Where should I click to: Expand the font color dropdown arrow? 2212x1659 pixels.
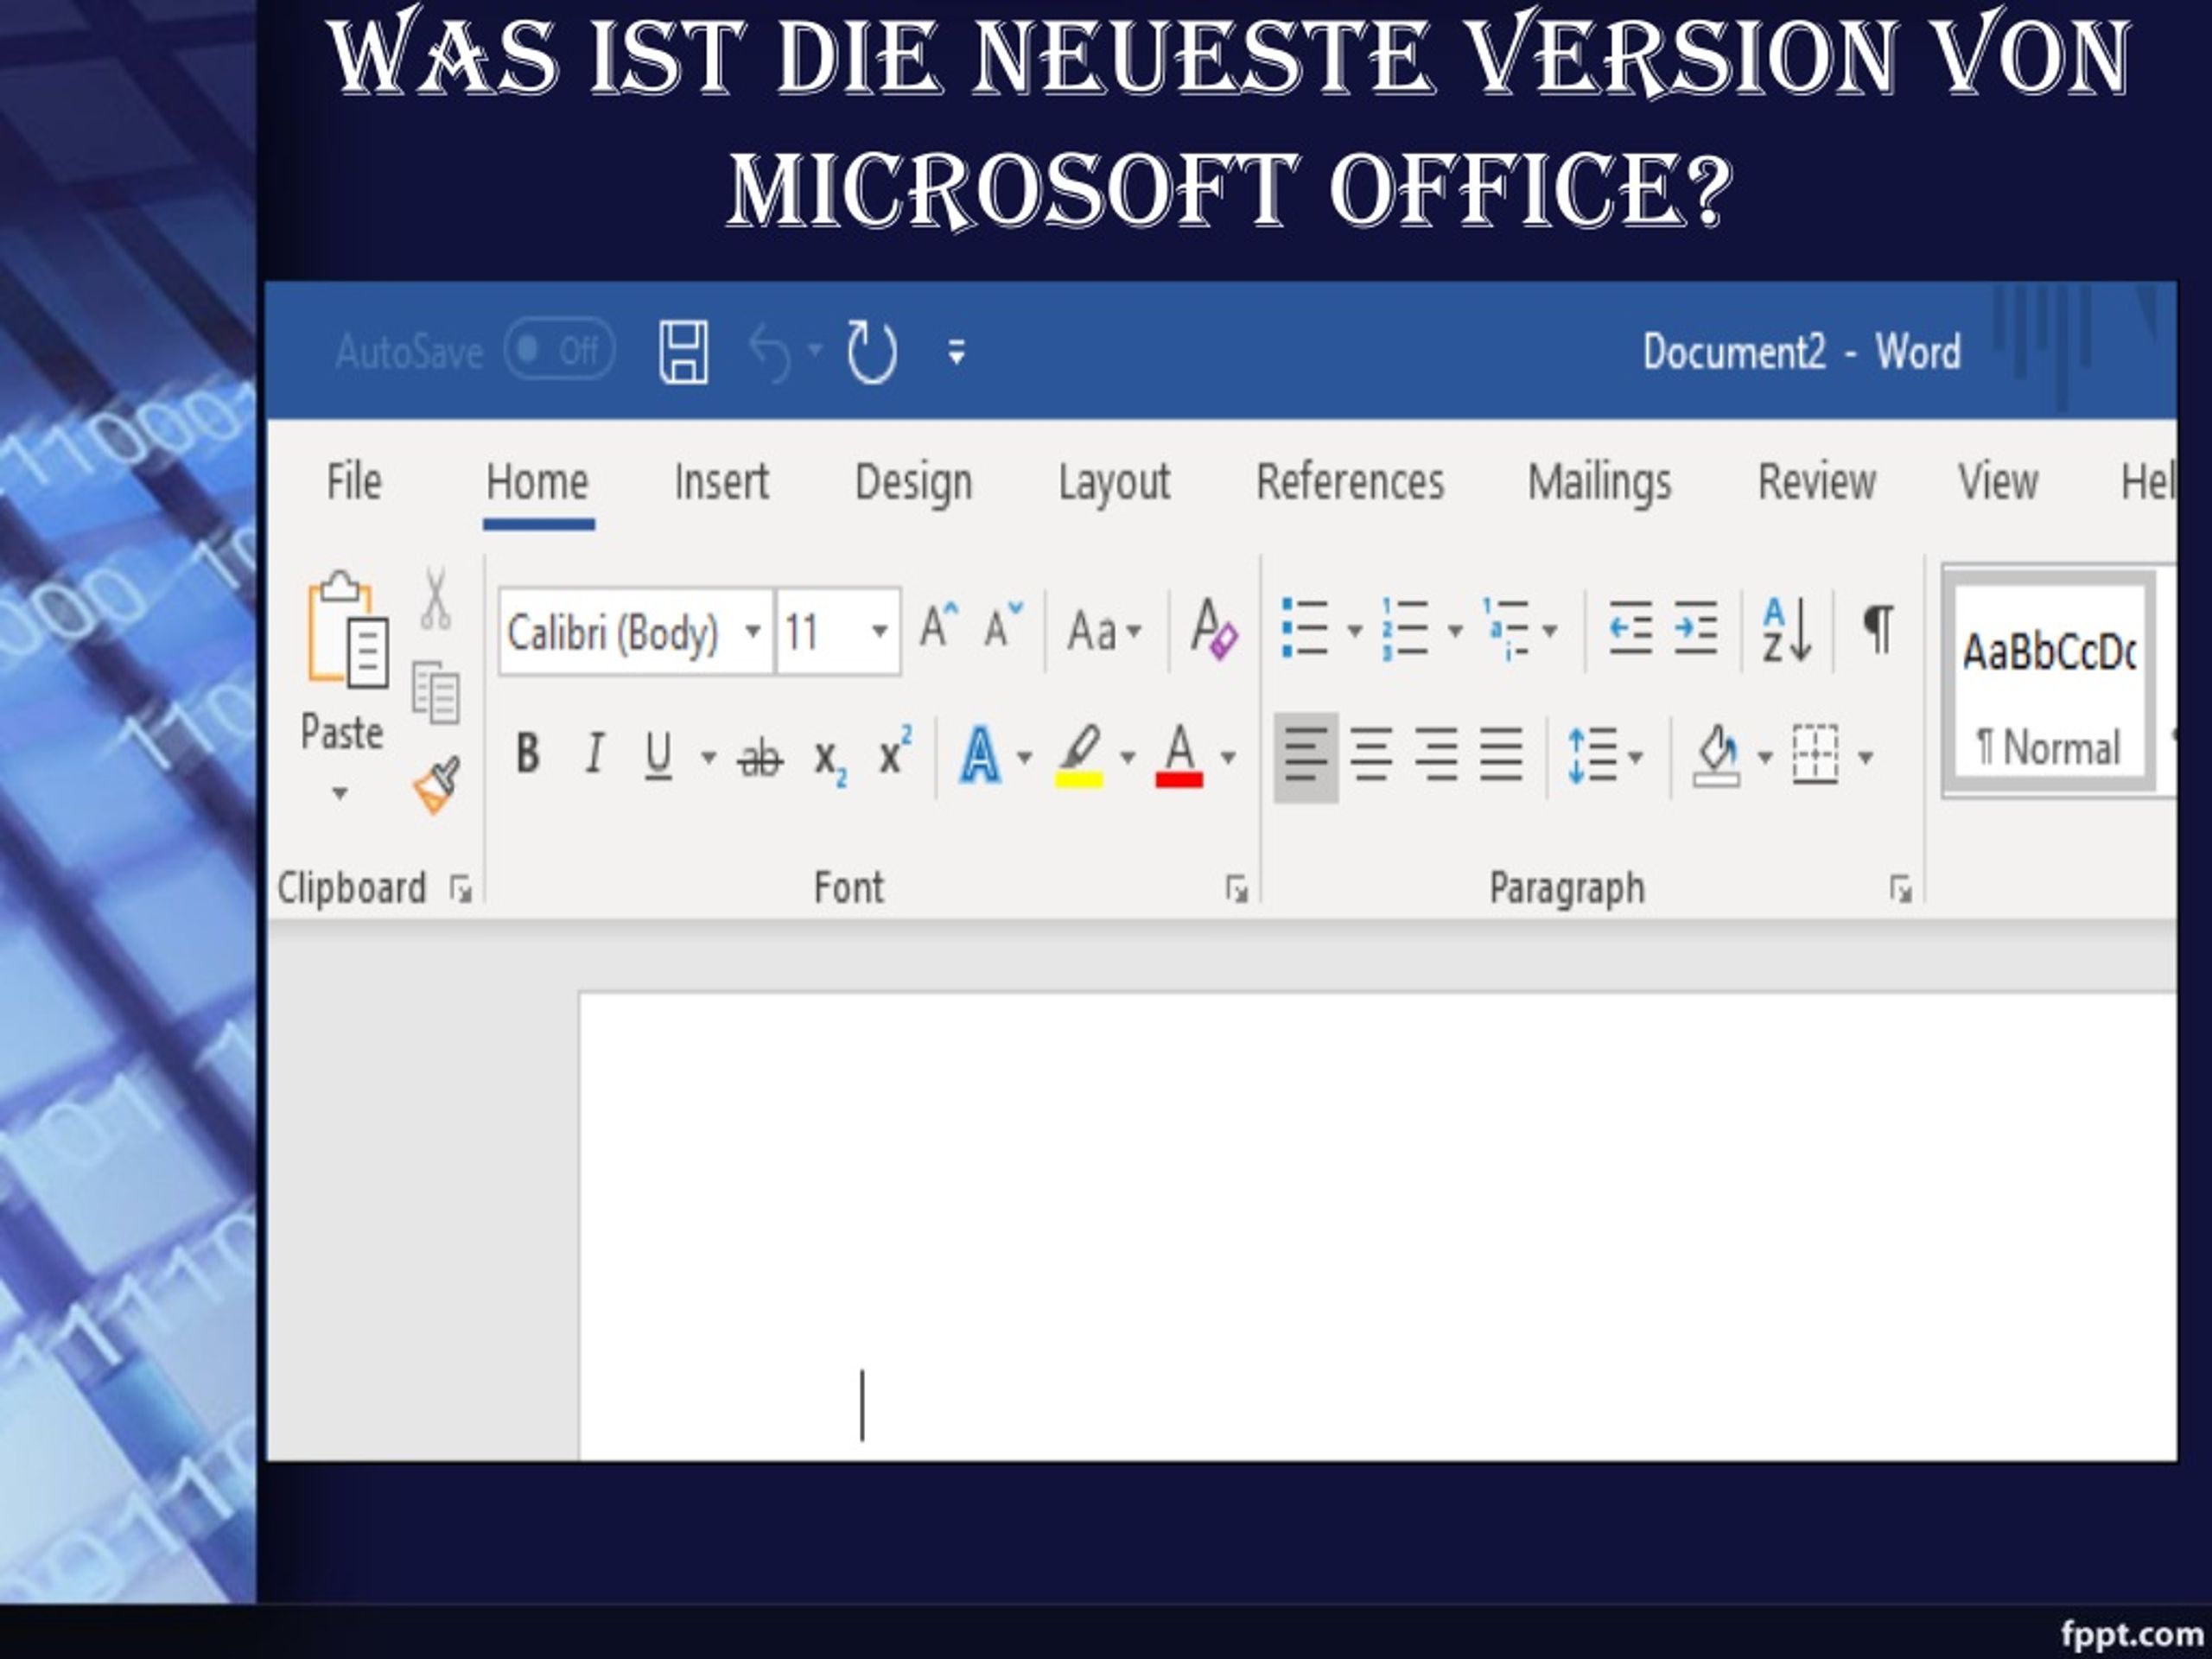pos(1228,757)
